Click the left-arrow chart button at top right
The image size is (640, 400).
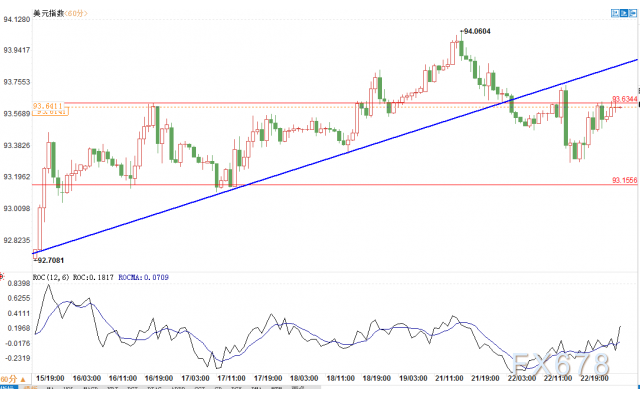point(615,13)
